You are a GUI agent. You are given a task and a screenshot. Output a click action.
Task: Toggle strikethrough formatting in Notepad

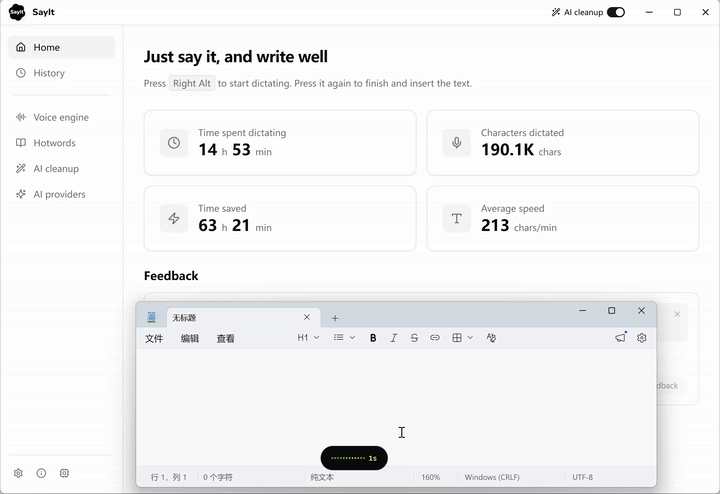pos(414,338)
